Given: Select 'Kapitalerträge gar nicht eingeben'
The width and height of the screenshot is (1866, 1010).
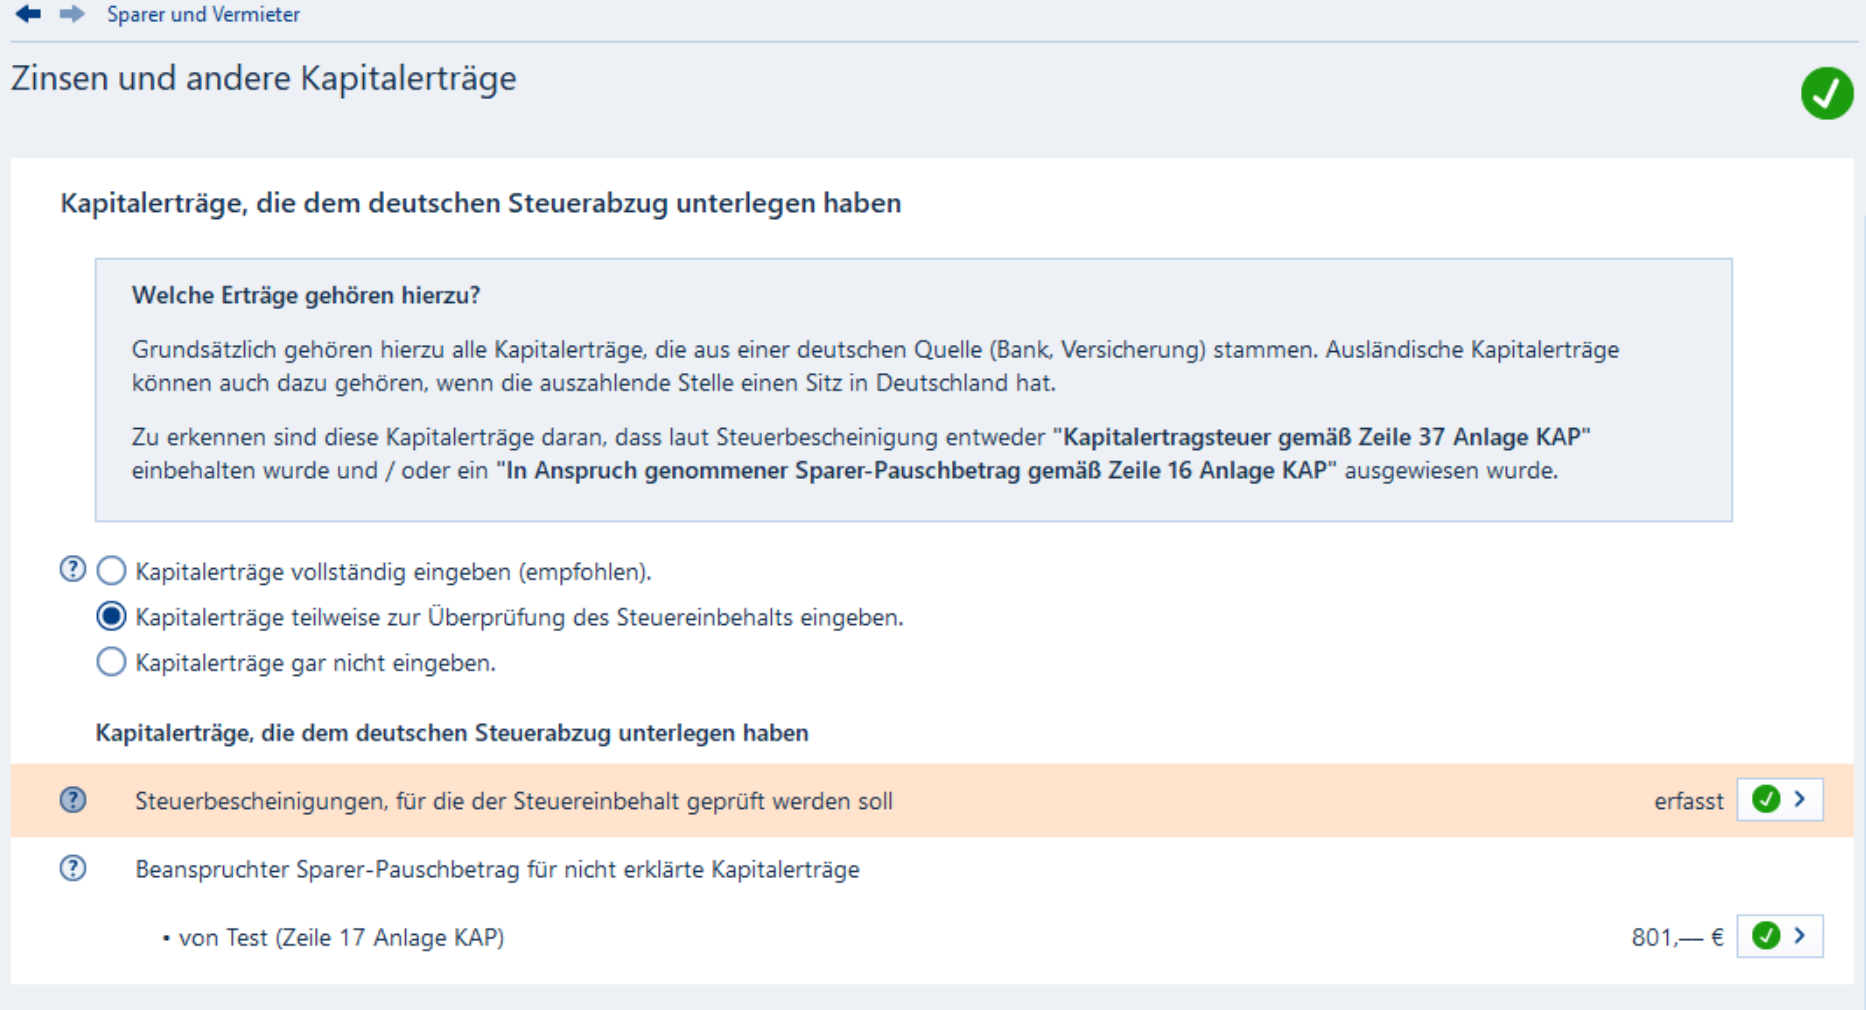Looking at the screenshot, I should click(111, 662).
